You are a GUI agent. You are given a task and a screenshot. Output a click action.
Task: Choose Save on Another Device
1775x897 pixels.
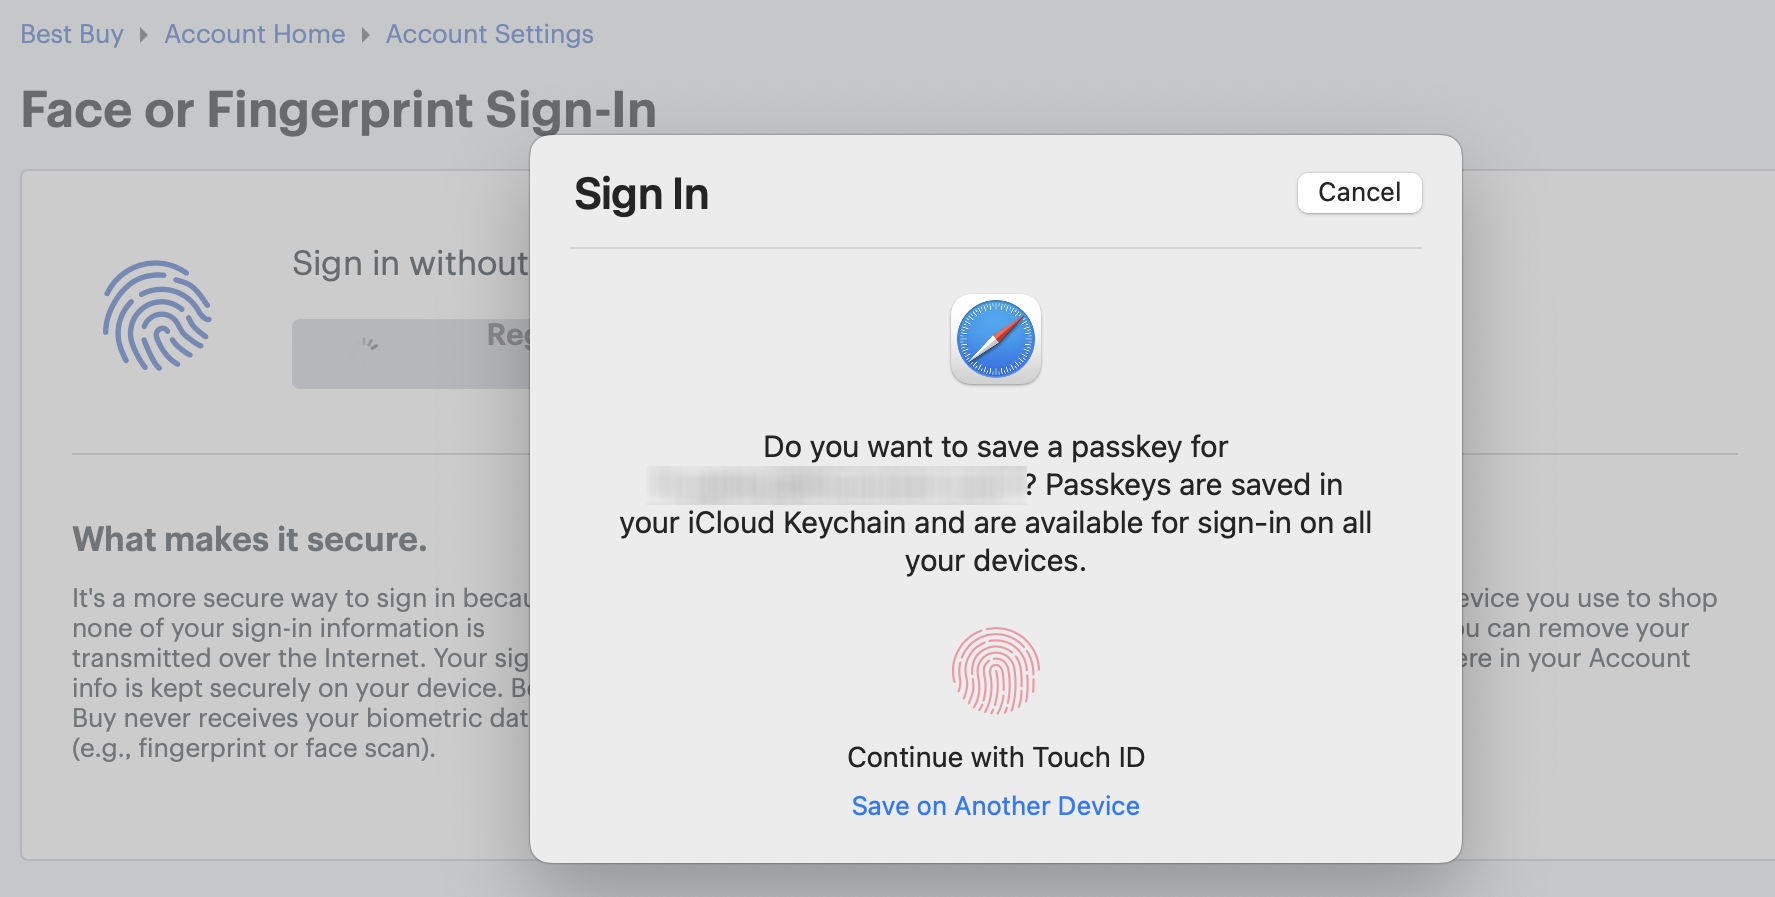[x=995, y=806]
